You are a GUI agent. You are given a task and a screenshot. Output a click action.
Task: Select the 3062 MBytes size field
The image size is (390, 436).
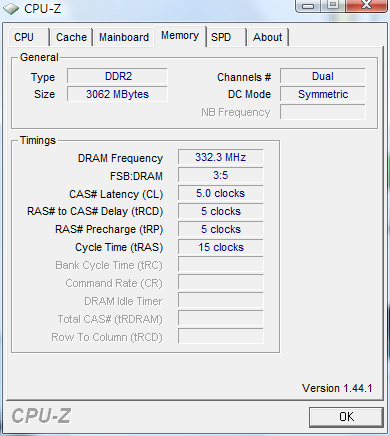[x=117, y=94]
